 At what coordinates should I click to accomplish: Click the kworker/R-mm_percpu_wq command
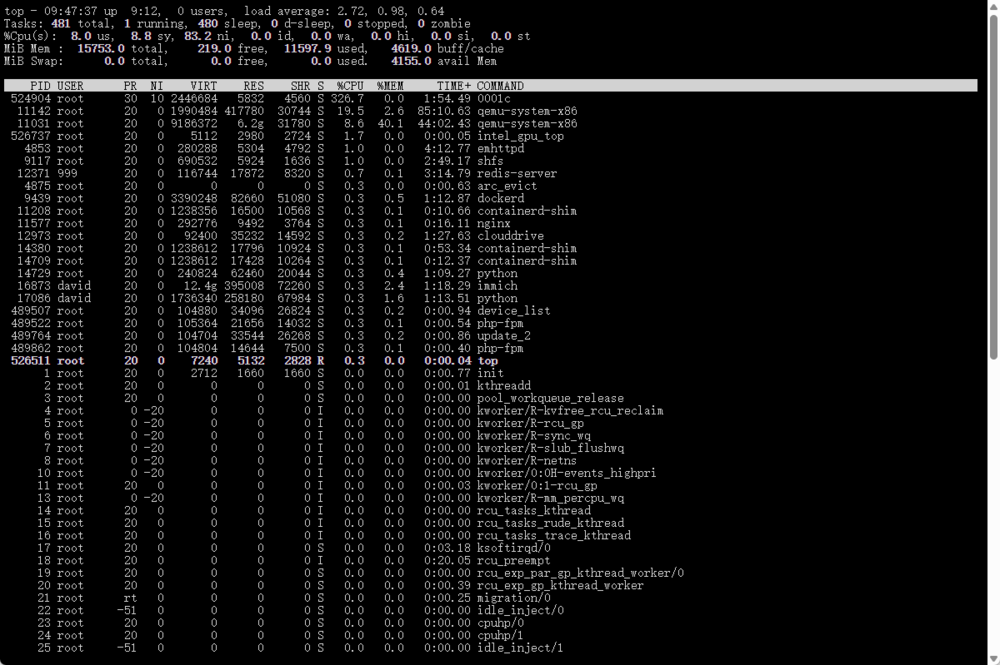tap(550, 498)
